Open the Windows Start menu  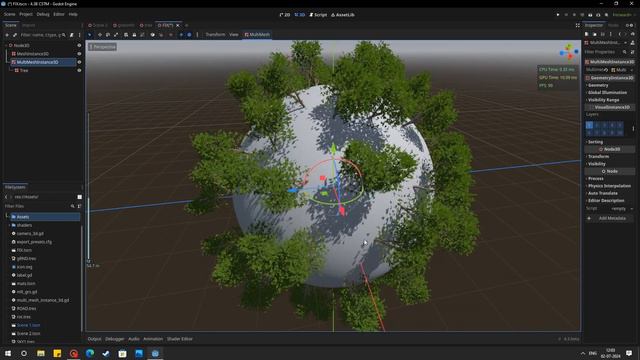(8, 353)
